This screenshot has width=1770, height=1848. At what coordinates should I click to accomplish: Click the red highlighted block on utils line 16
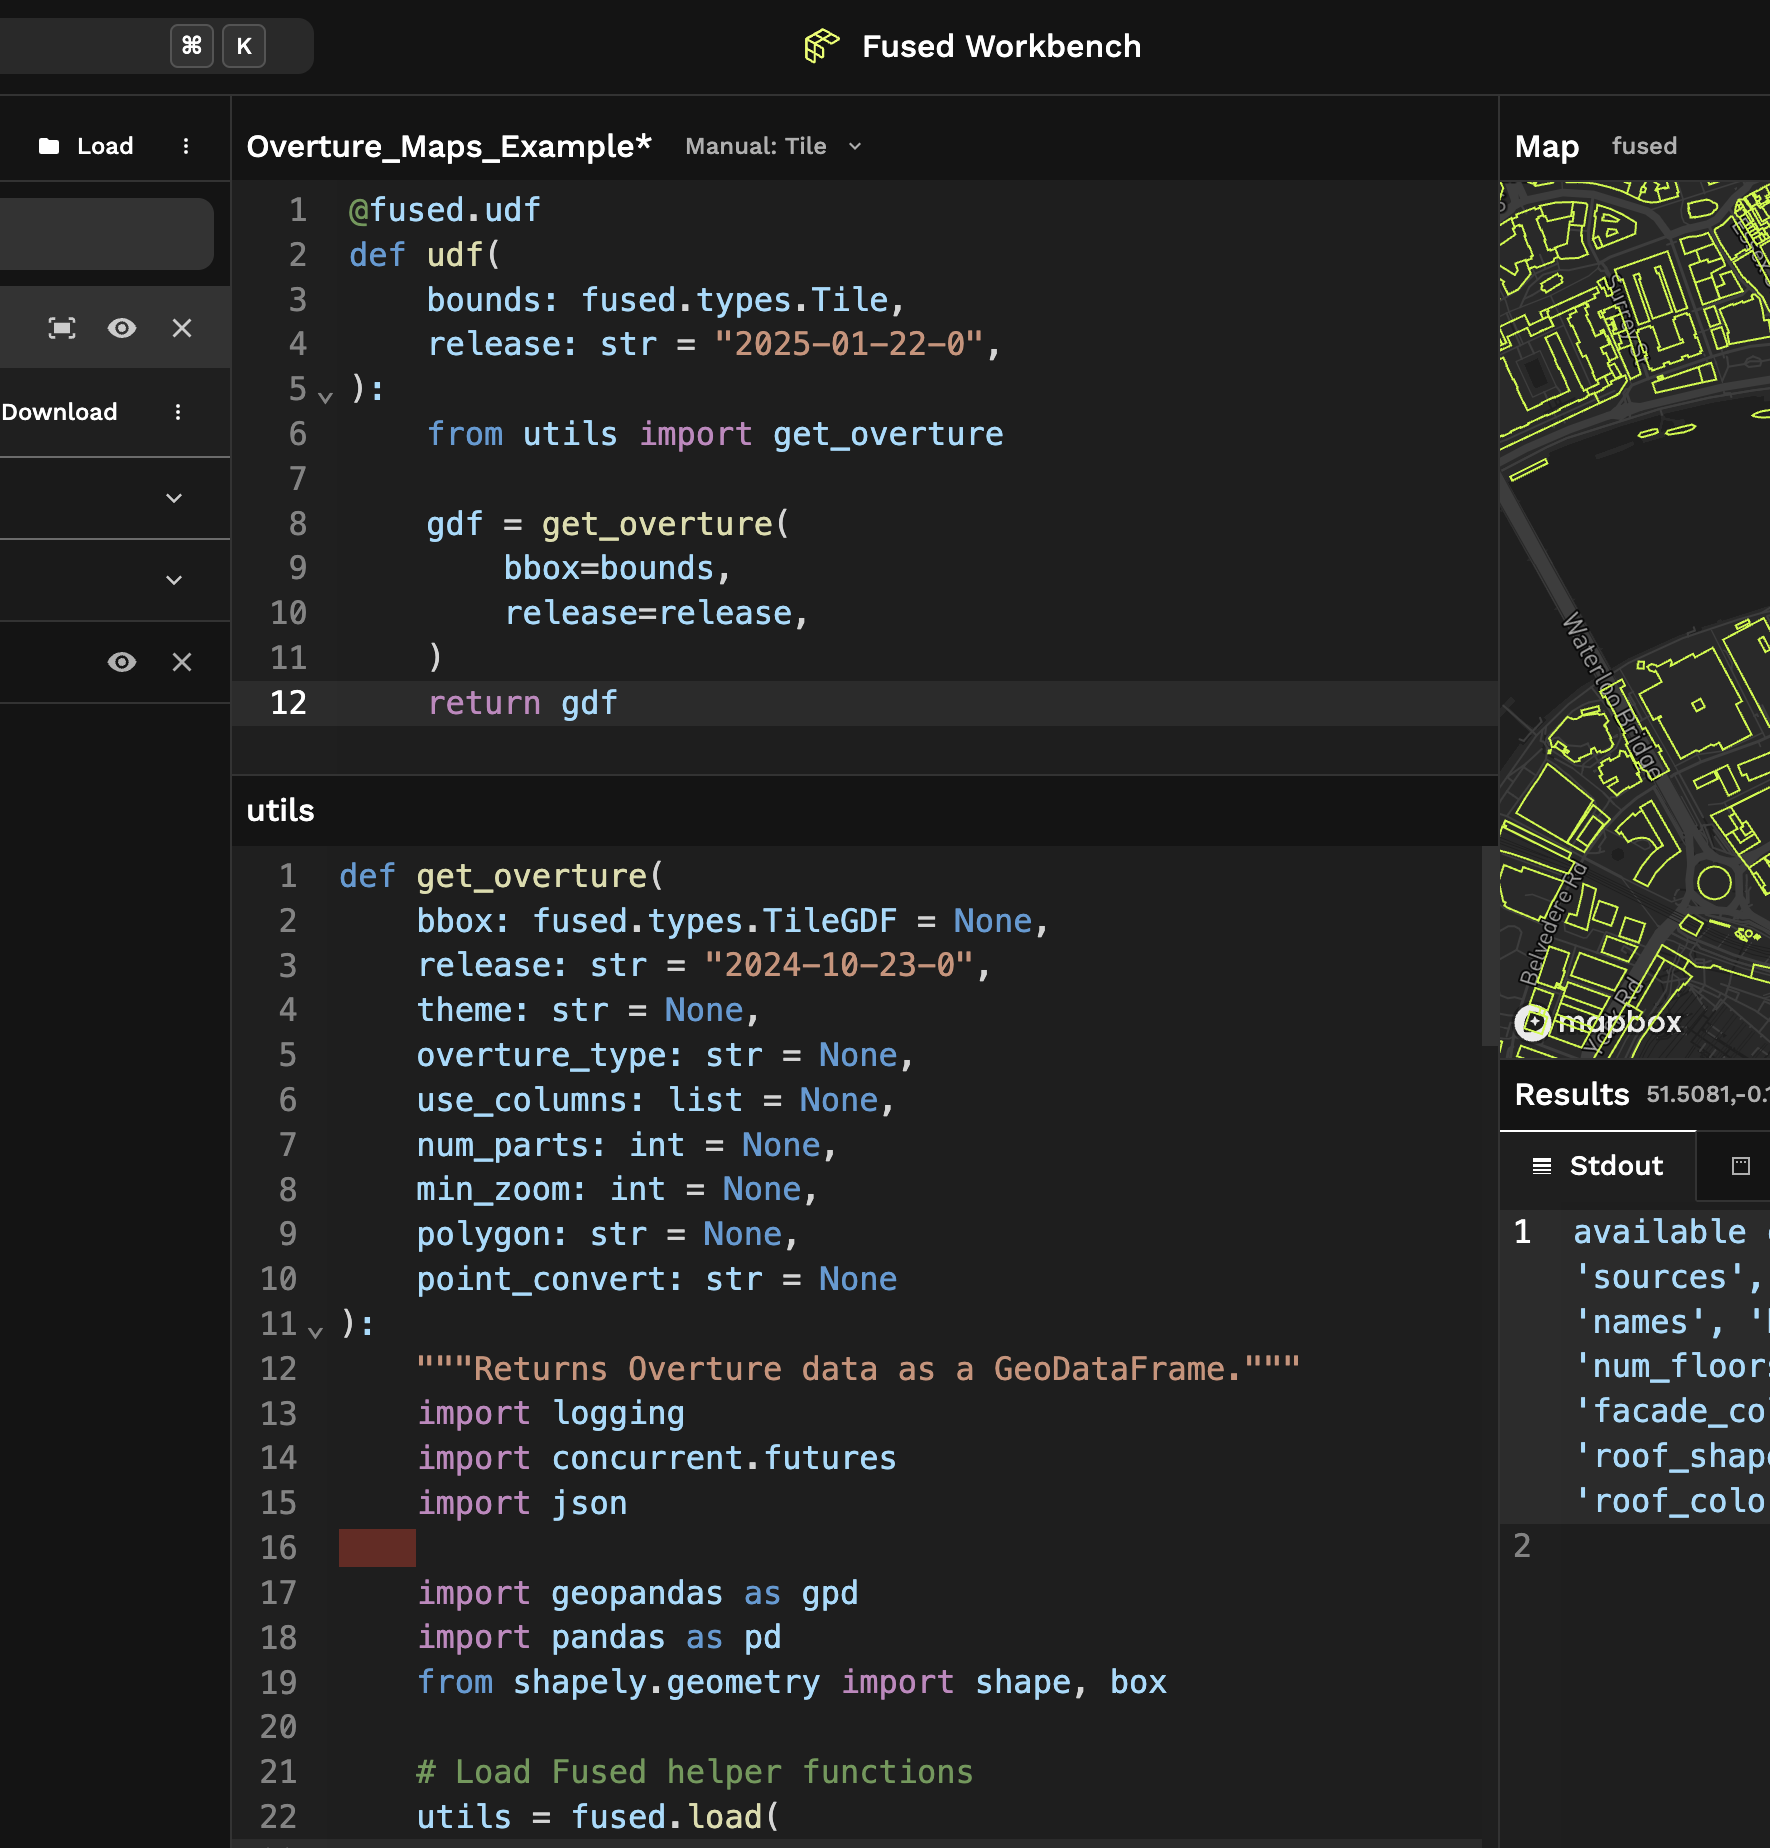377,1548
